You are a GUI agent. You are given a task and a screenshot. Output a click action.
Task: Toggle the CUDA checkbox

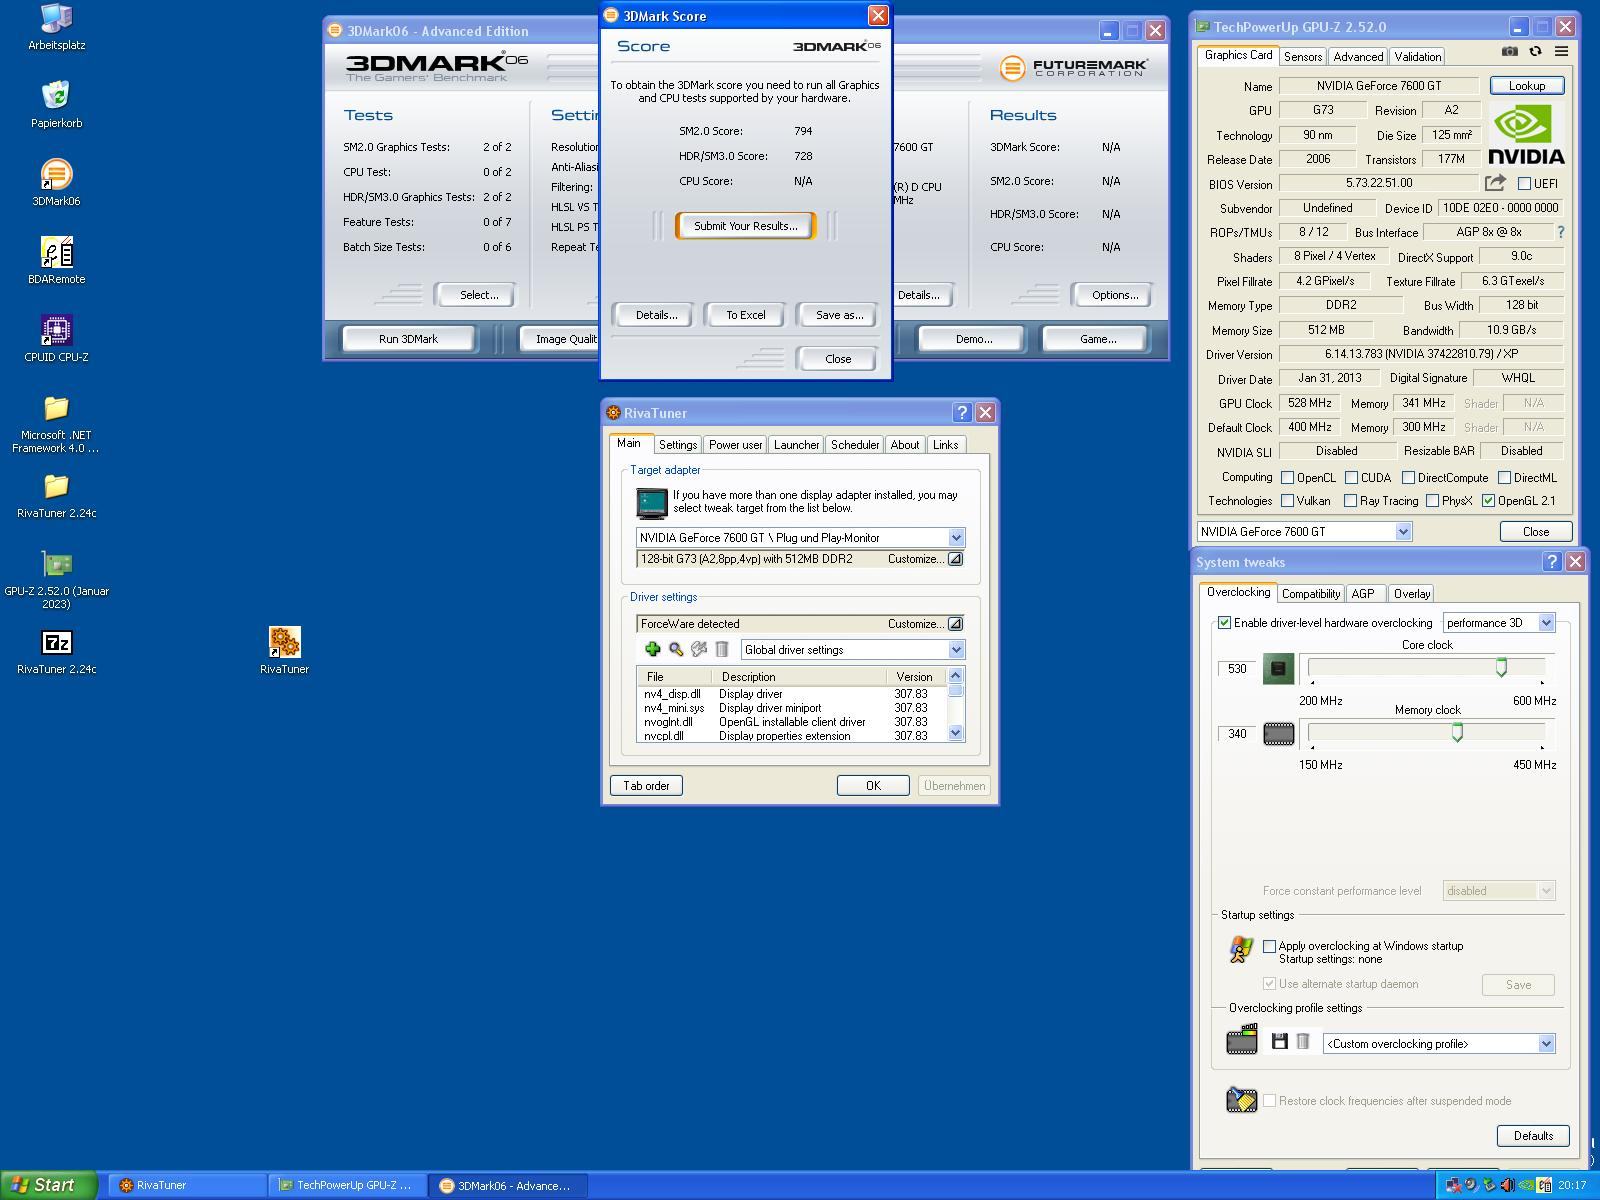(1351, 478)
